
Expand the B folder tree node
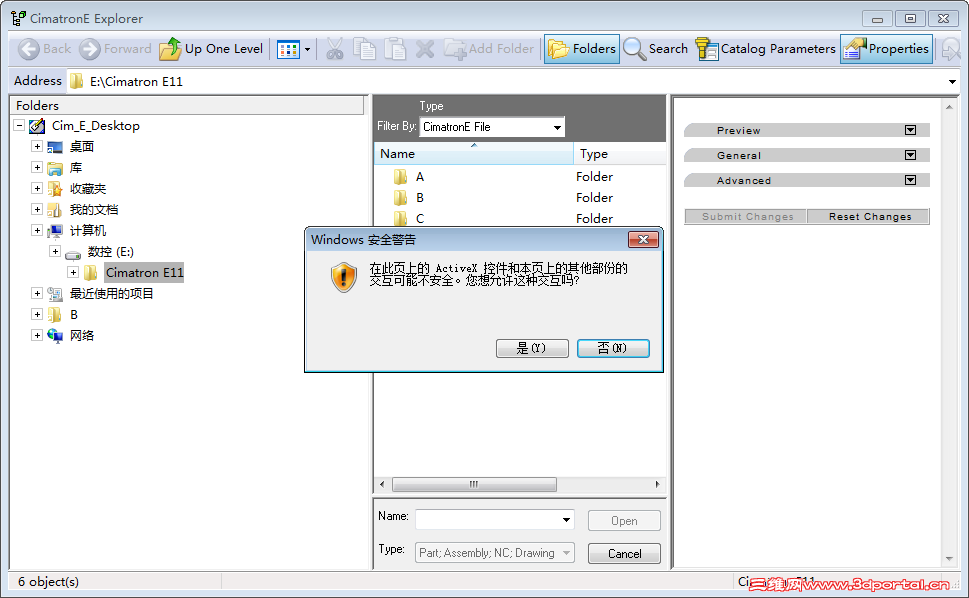(x=37, y=314)
